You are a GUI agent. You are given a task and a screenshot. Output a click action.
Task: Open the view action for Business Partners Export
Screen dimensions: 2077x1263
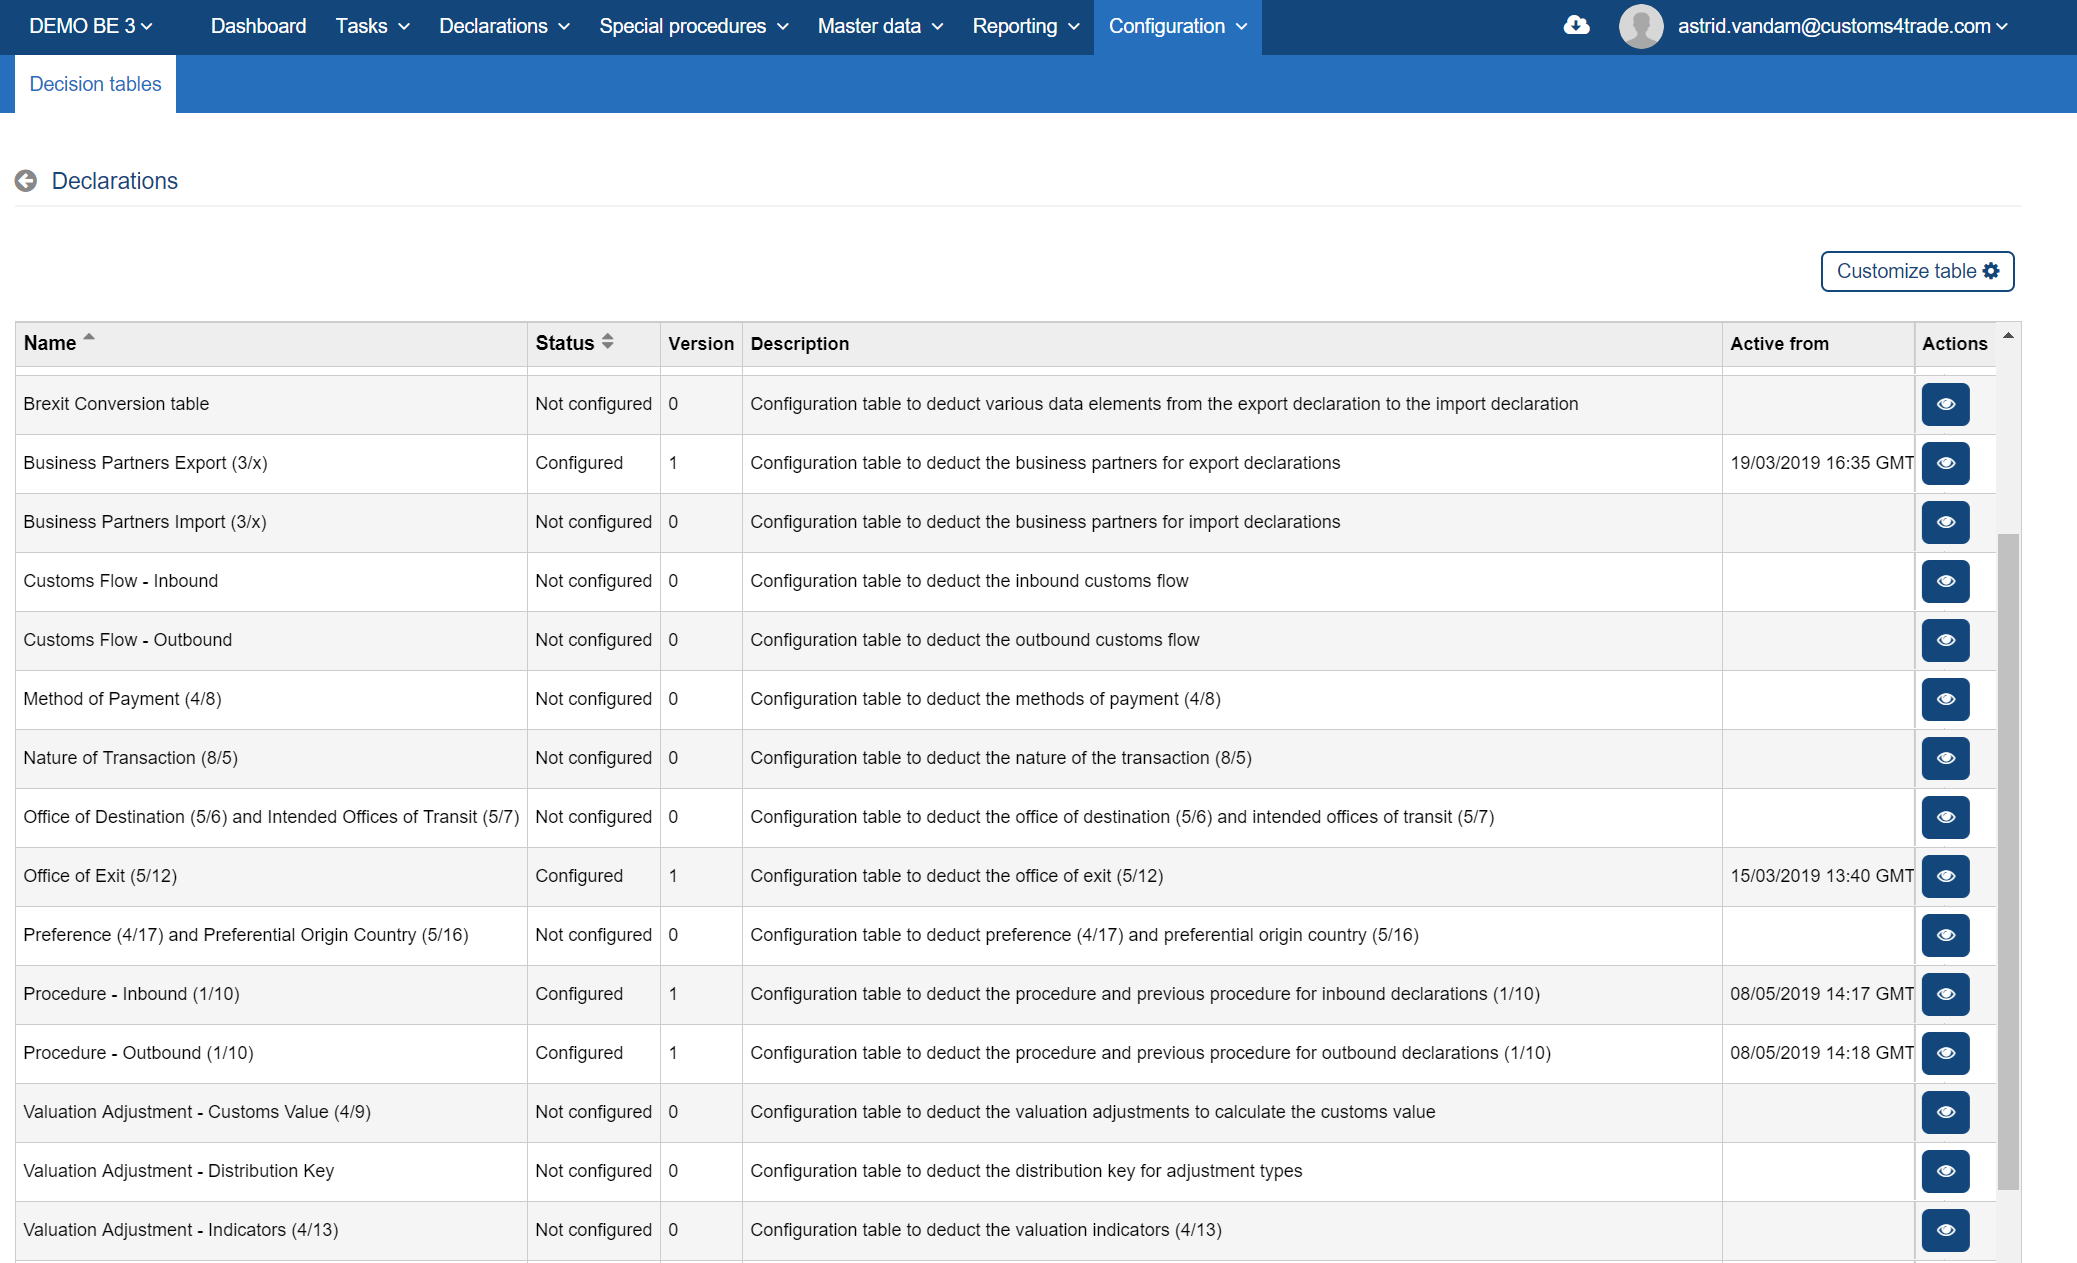point(1944,463)
